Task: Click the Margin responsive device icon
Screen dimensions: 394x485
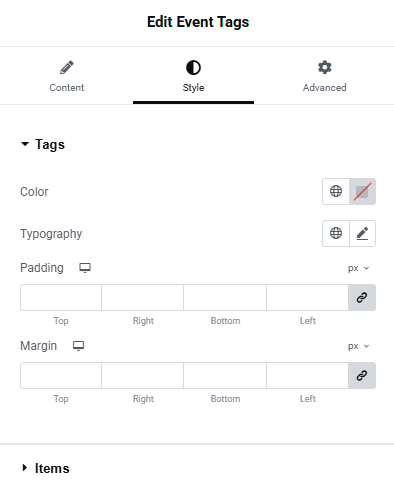Action: coord(79,346)
